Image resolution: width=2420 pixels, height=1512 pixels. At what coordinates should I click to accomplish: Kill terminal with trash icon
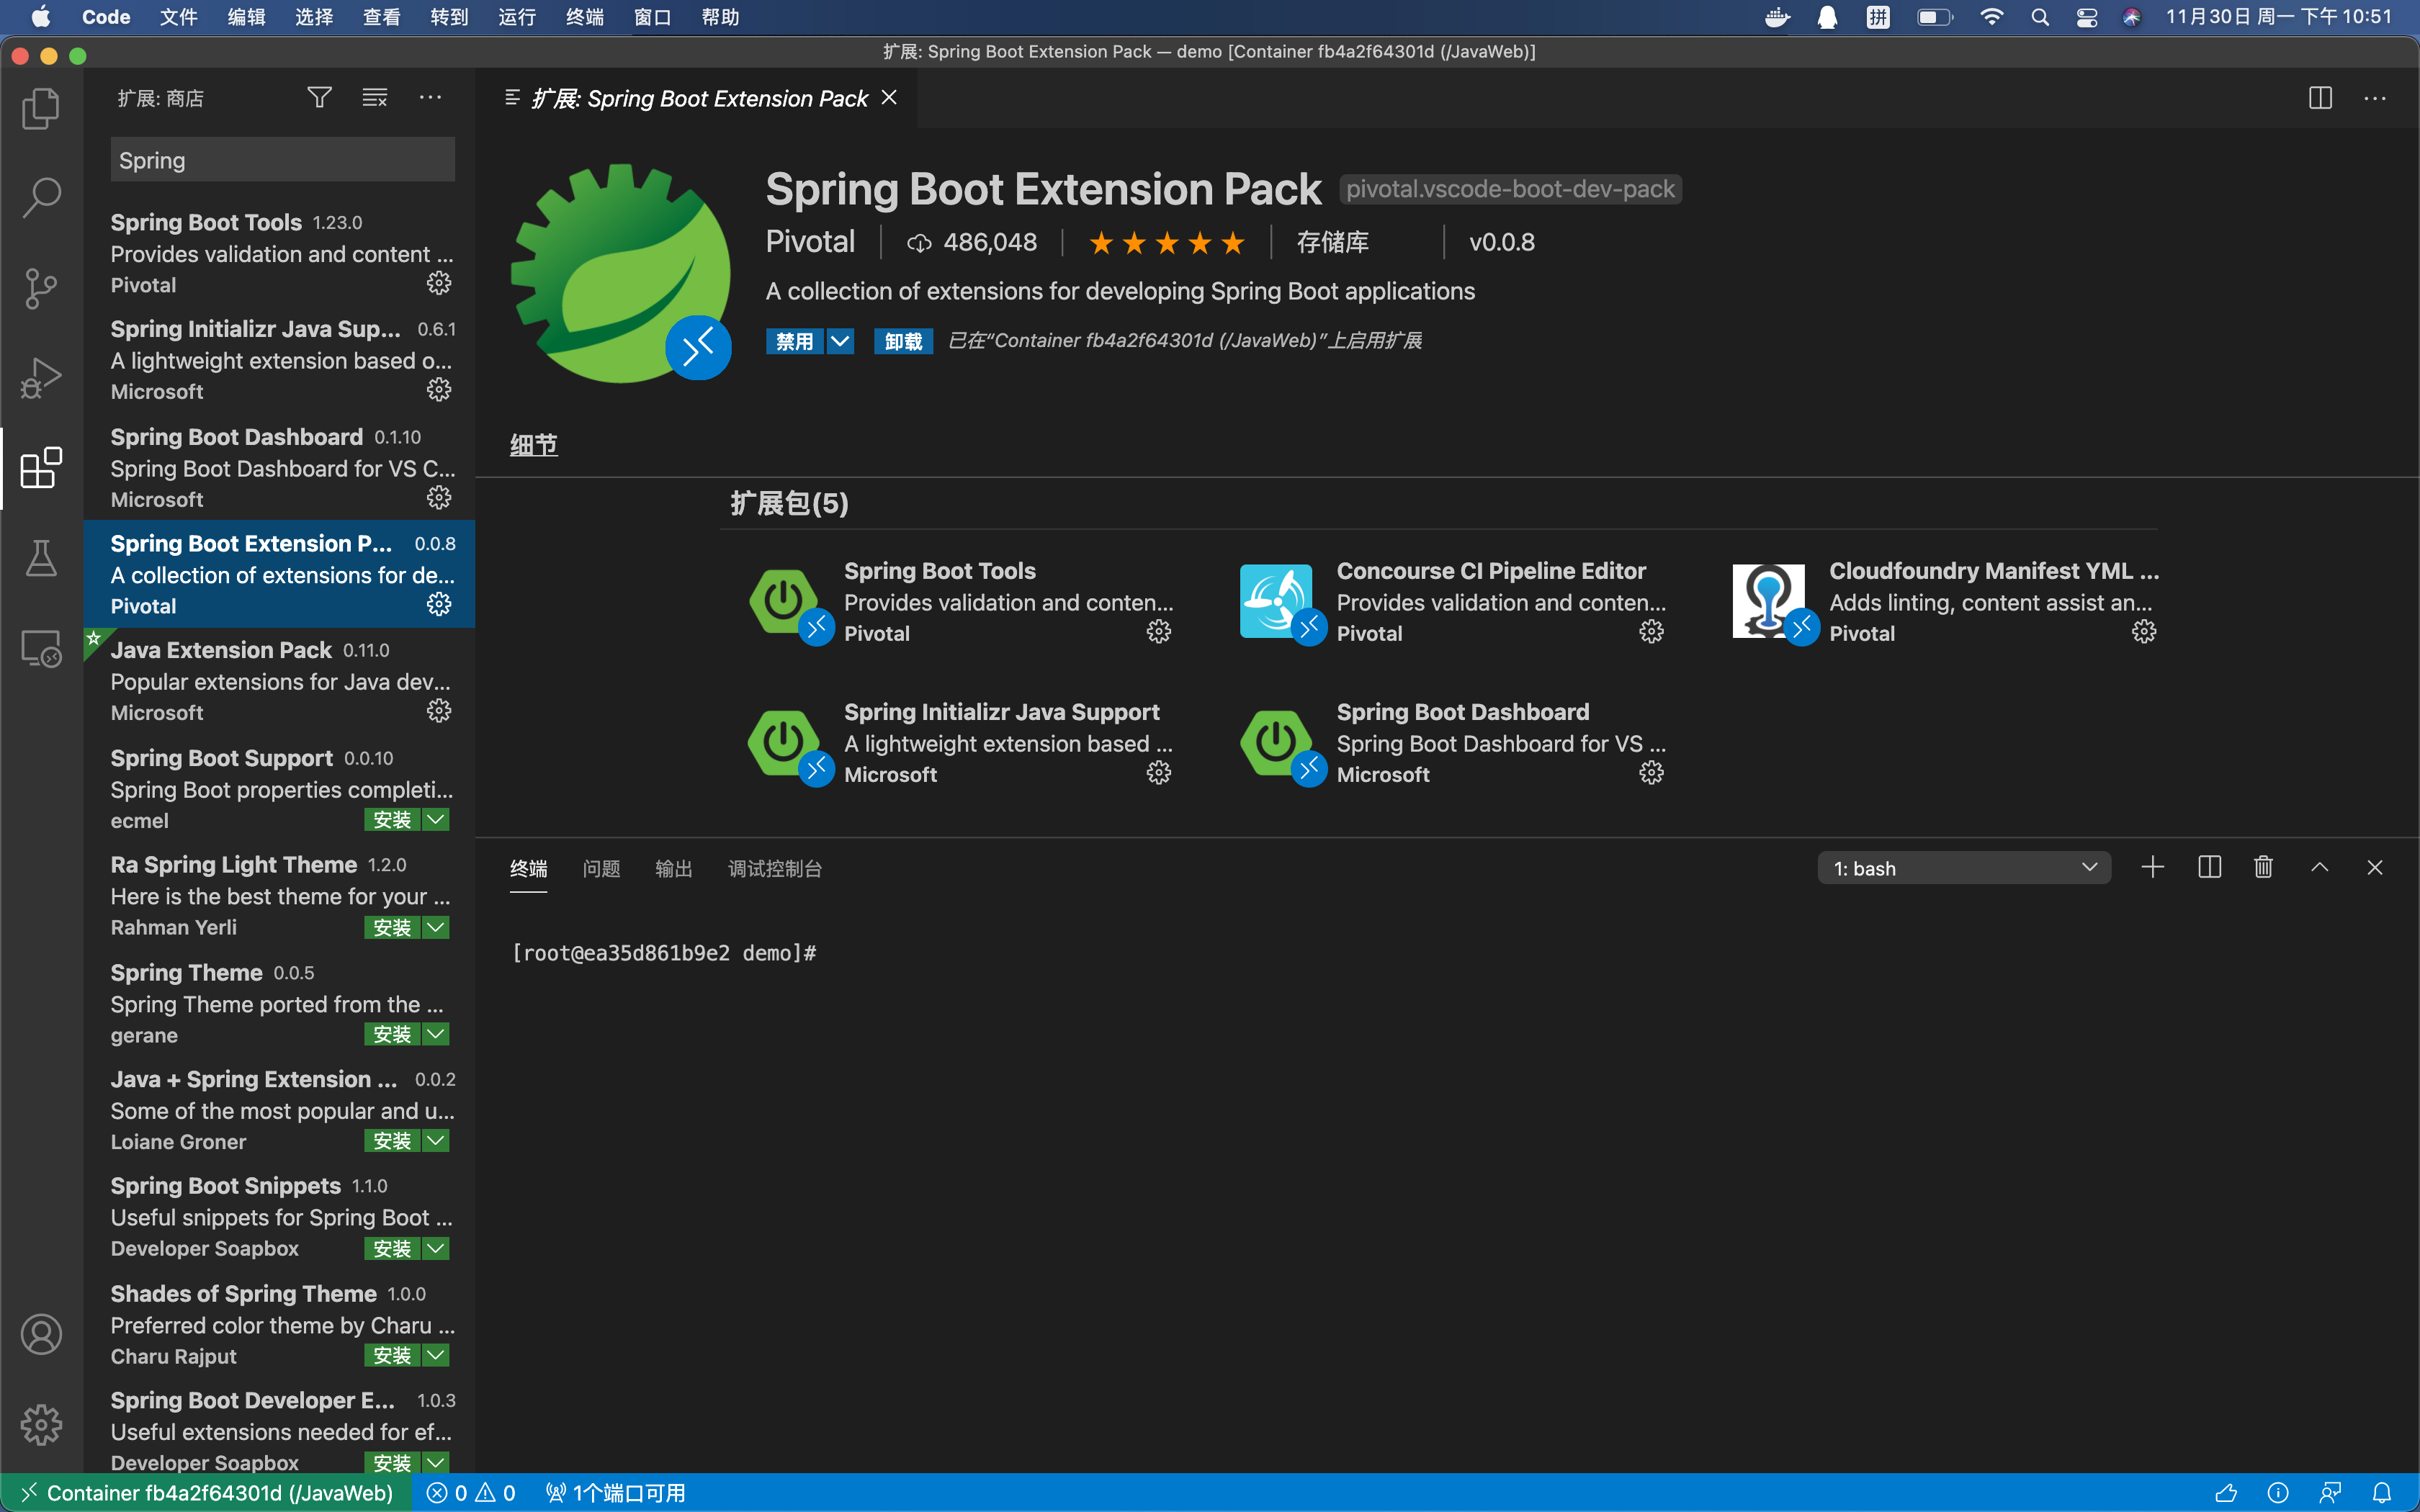[2264, 867]
